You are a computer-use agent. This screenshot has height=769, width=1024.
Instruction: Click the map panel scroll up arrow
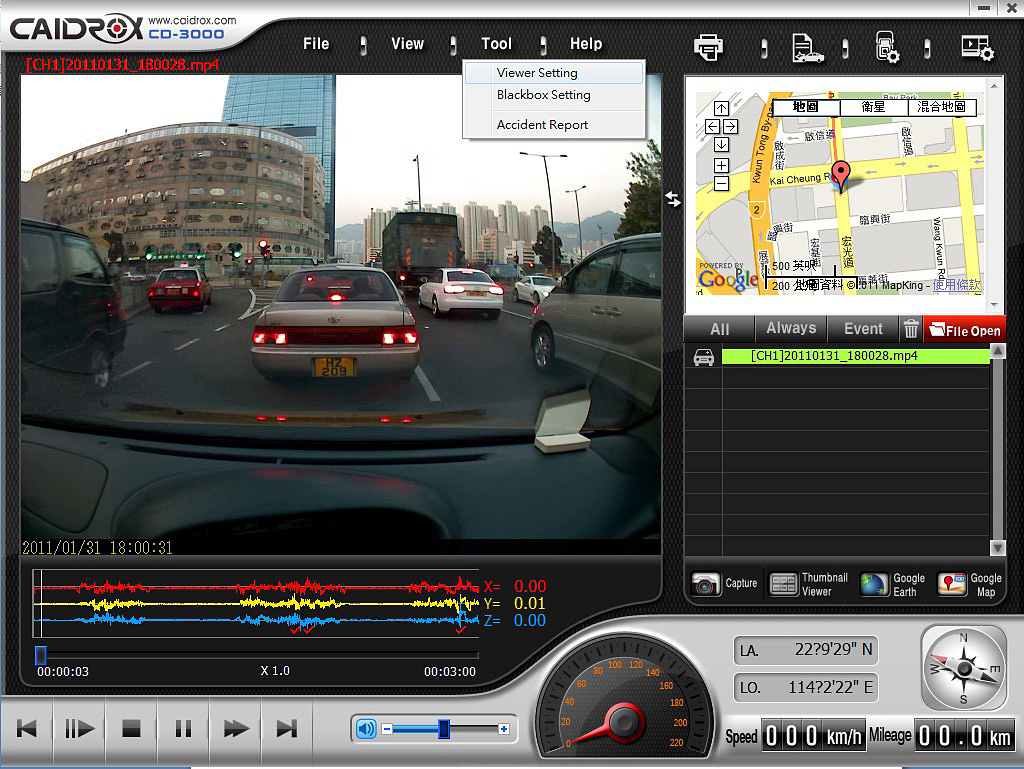click(x=994, y=86)
